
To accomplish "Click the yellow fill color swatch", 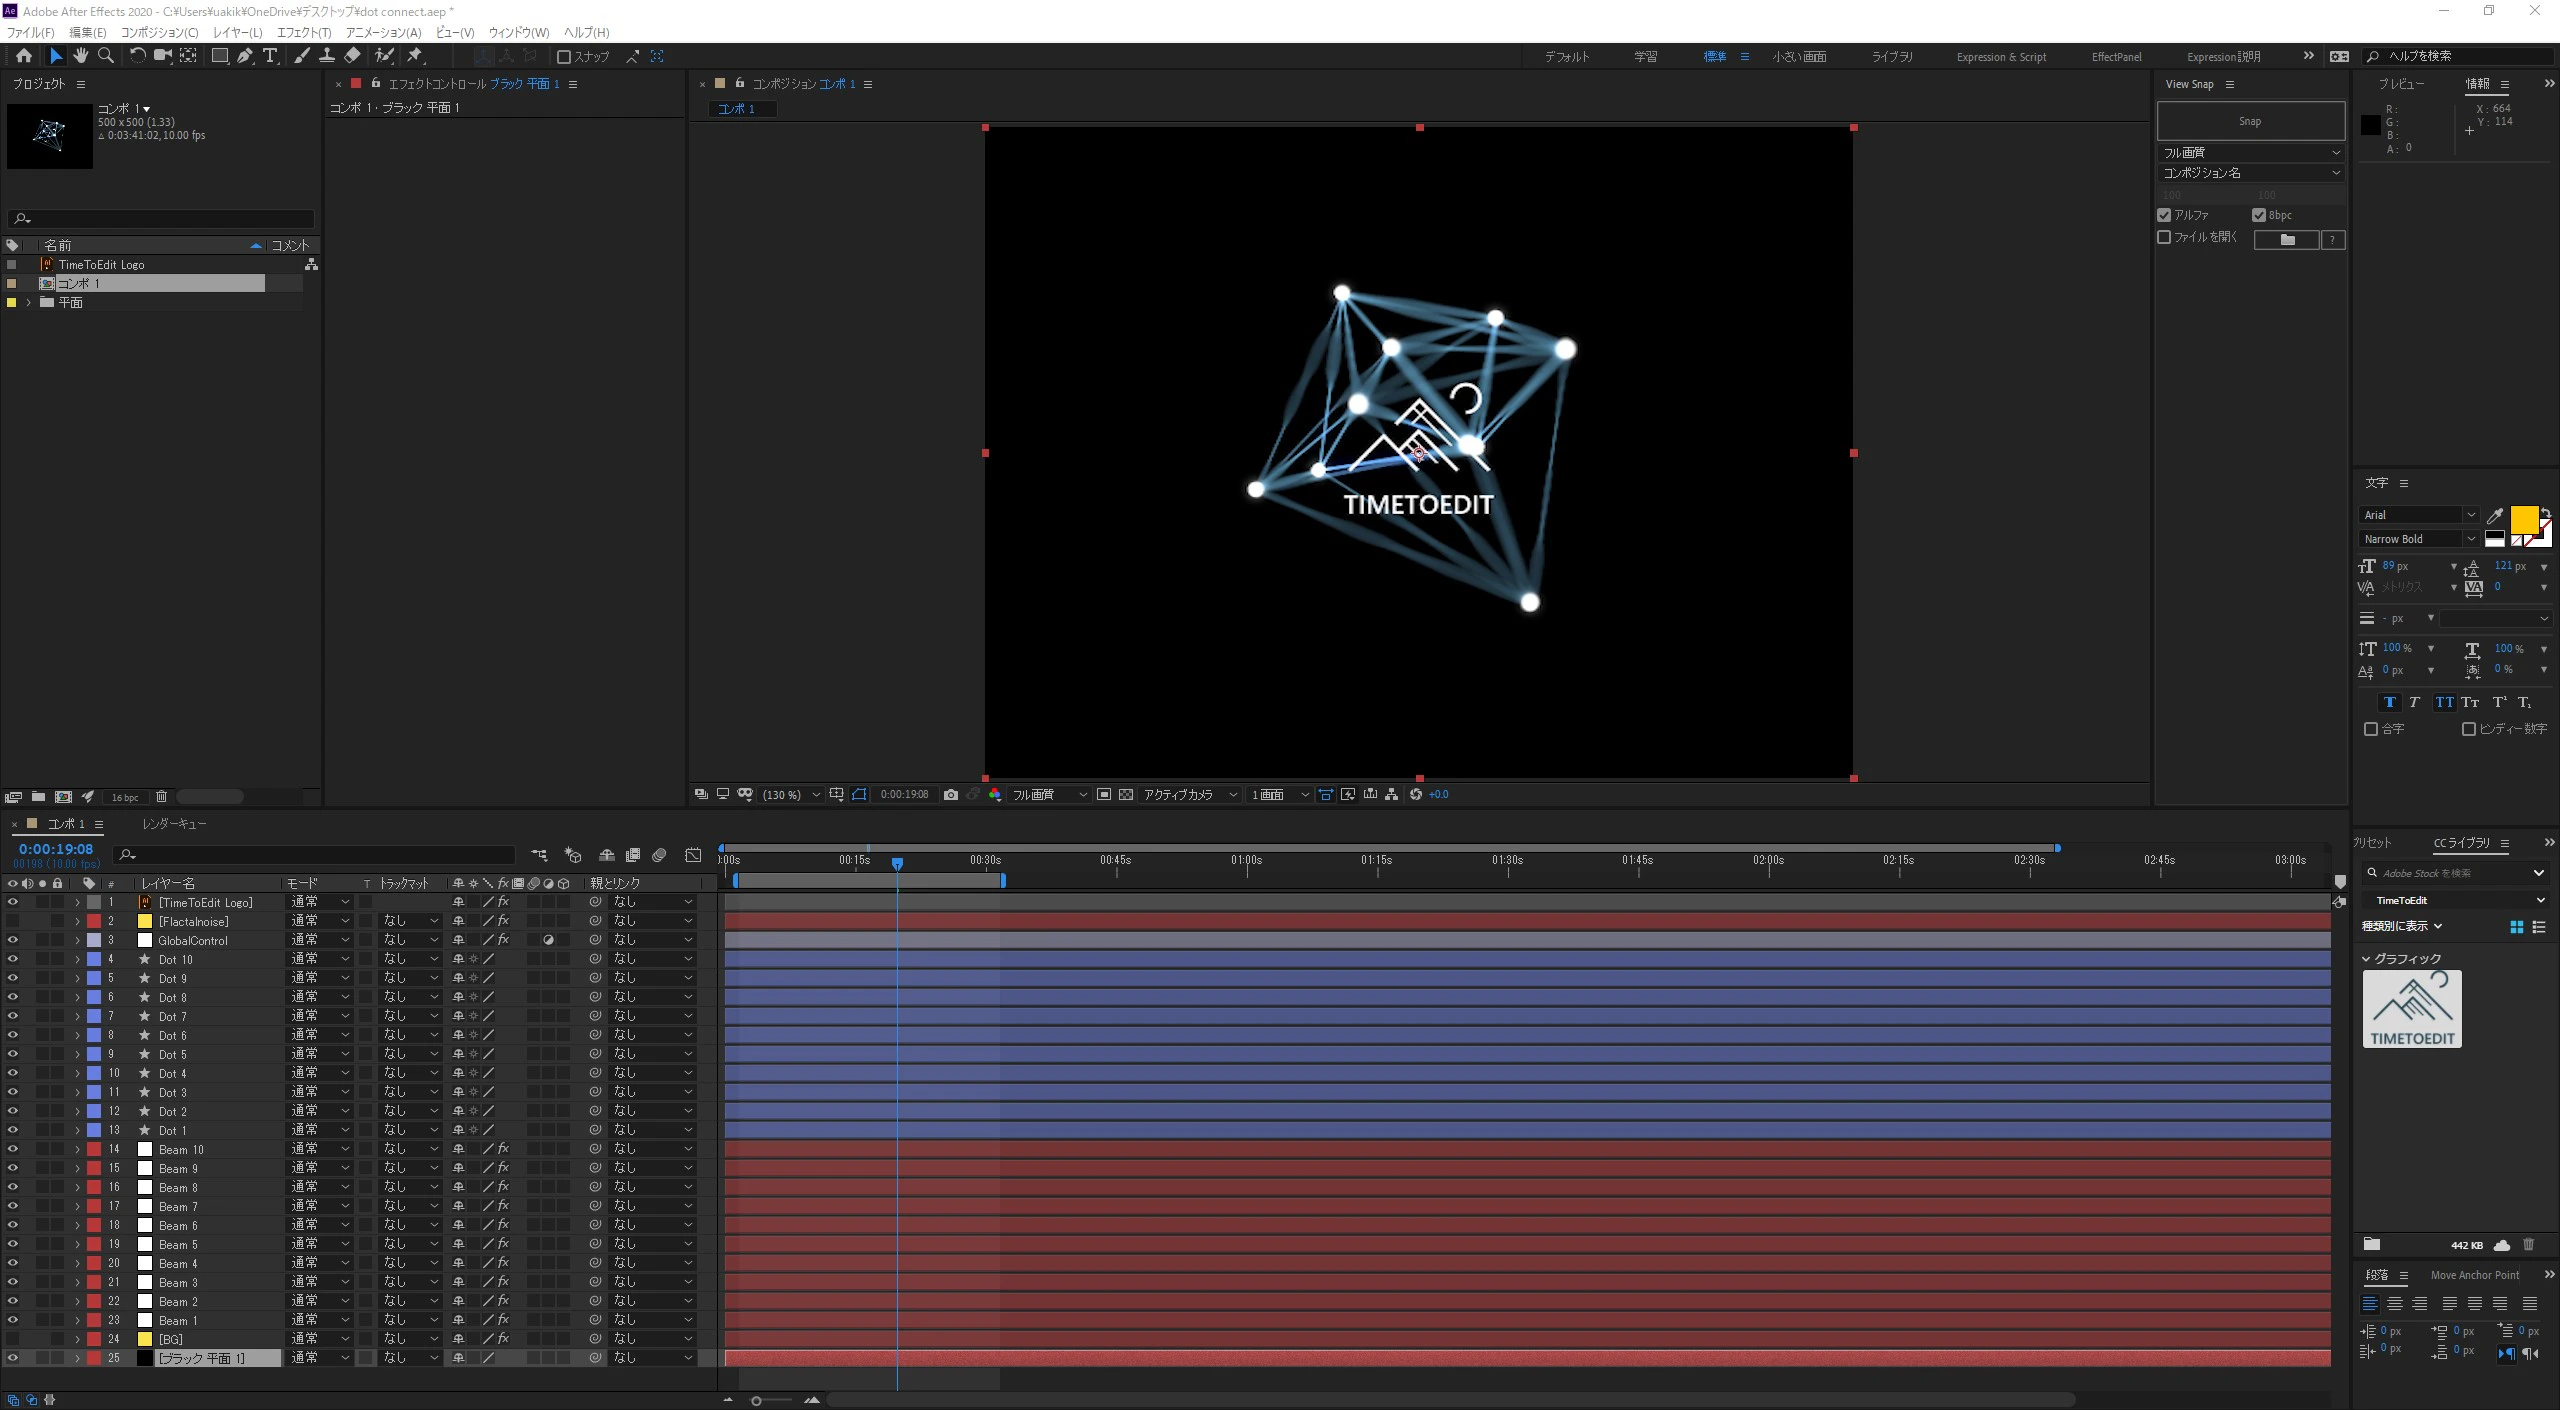I will pos(2523,519).
